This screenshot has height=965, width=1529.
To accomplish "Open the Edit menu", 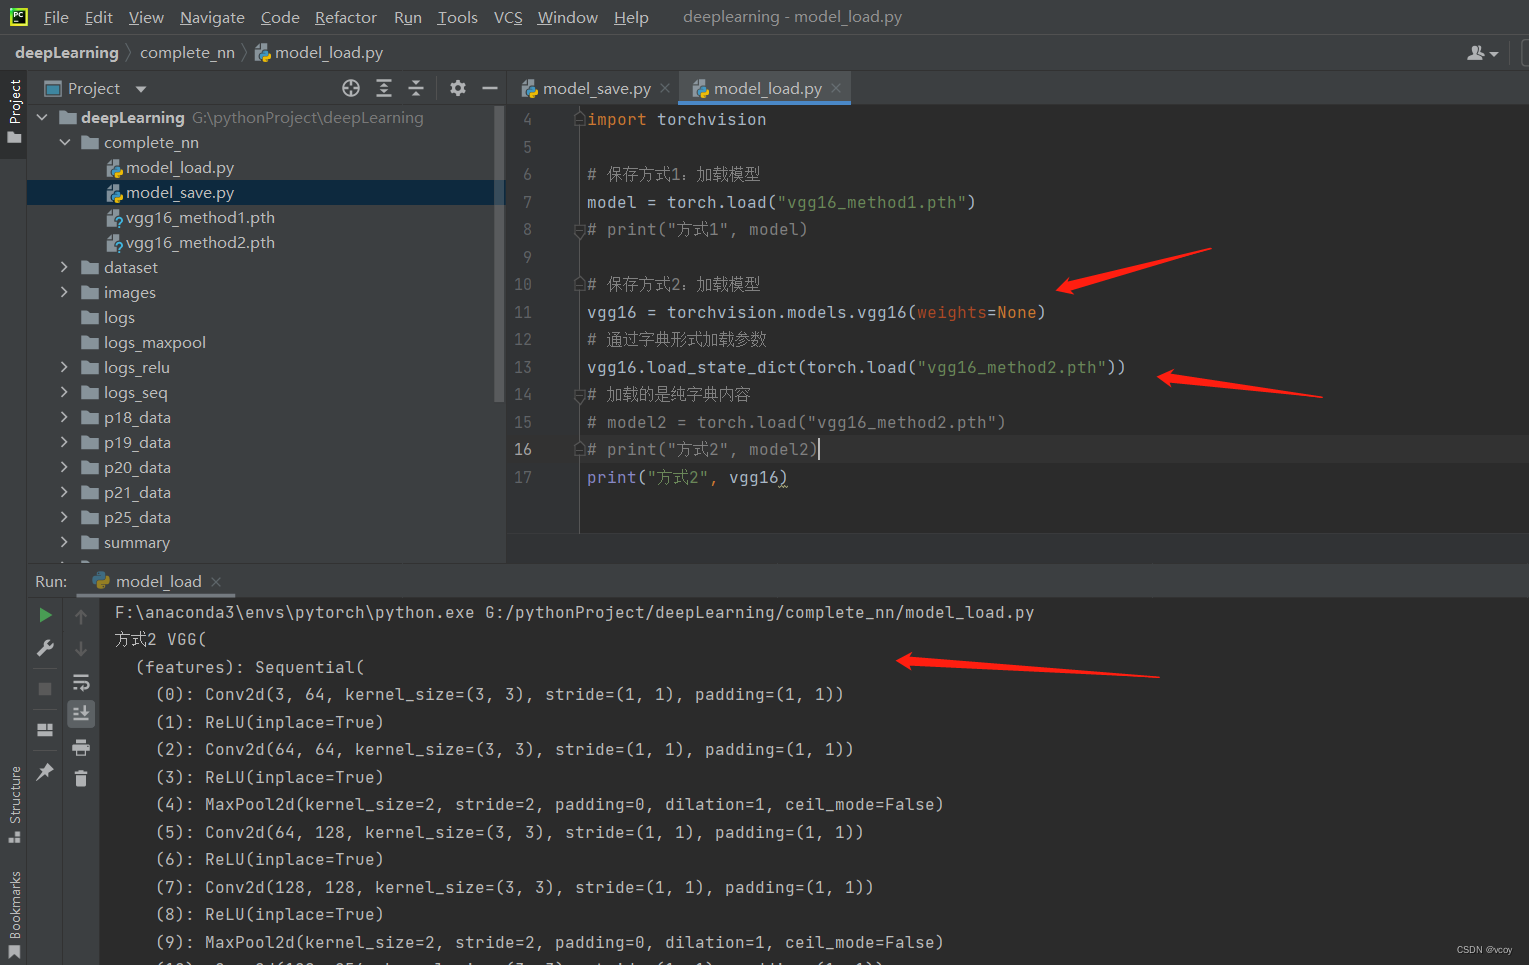I will [x=98, y=17].
